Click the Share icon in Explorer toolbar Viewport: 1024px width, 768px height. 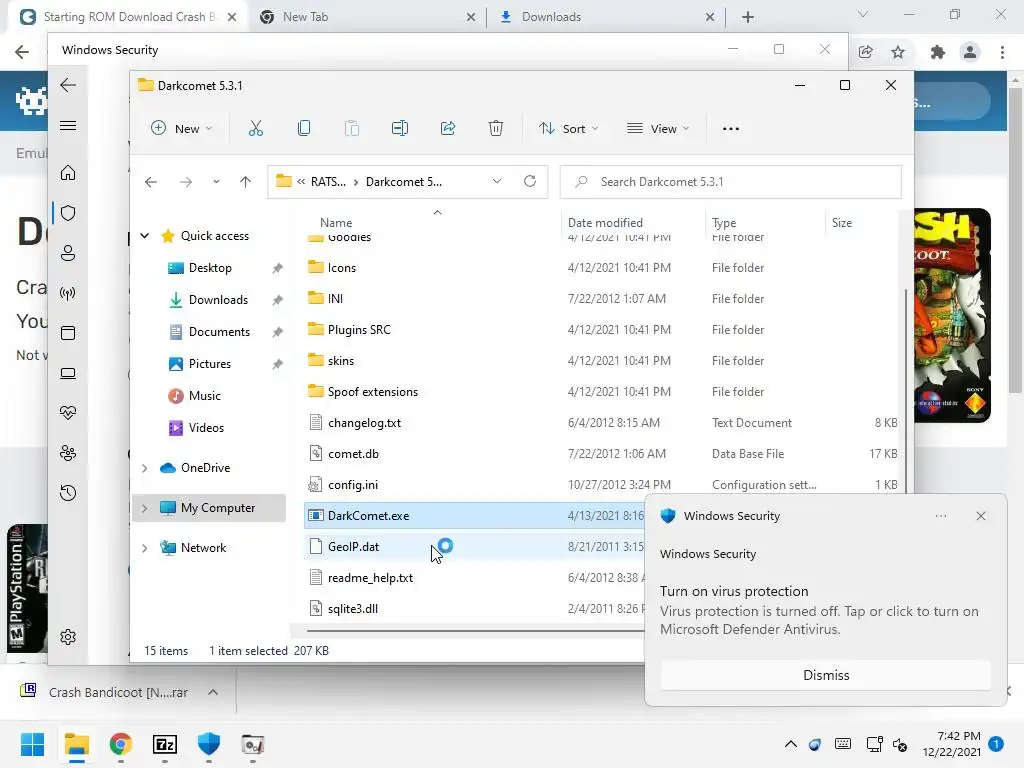click(448, 129)
